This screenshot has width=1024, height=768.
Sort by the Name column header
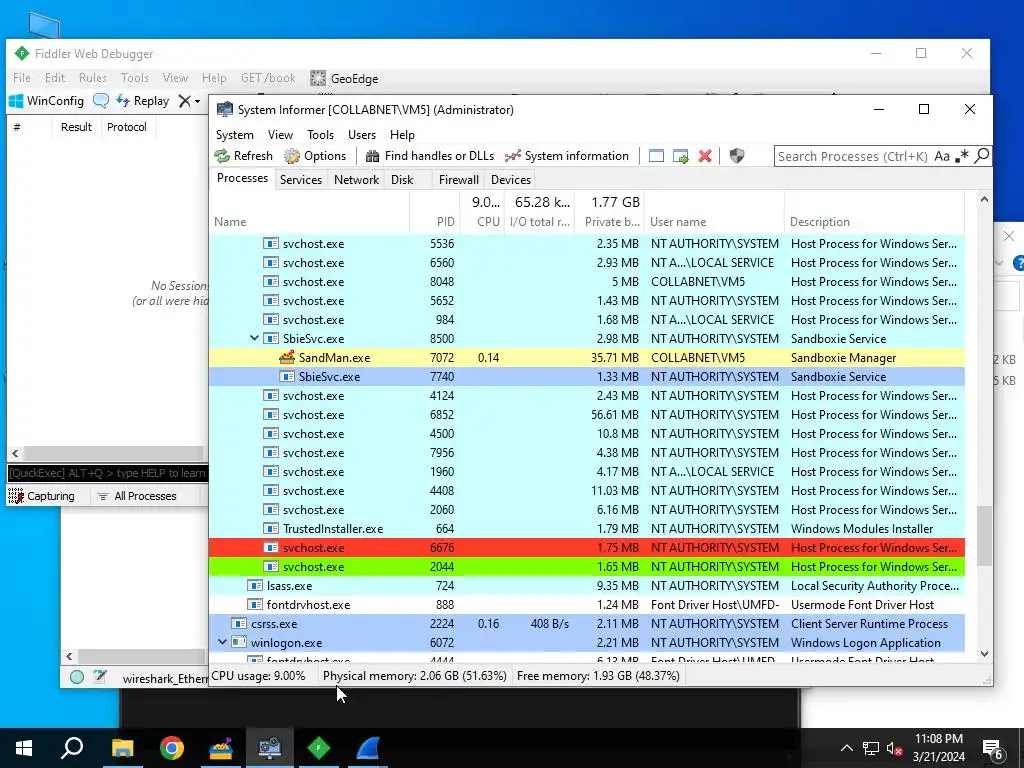click(310, 221)
